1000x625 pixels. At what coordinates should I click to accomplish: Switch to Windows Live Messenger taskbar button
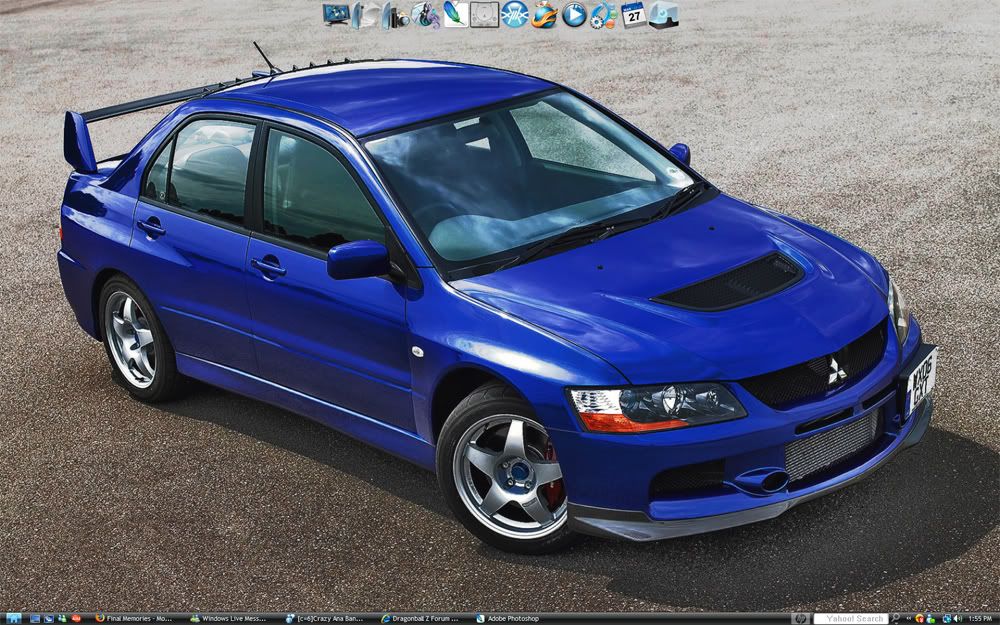click(x=229, y=618)
